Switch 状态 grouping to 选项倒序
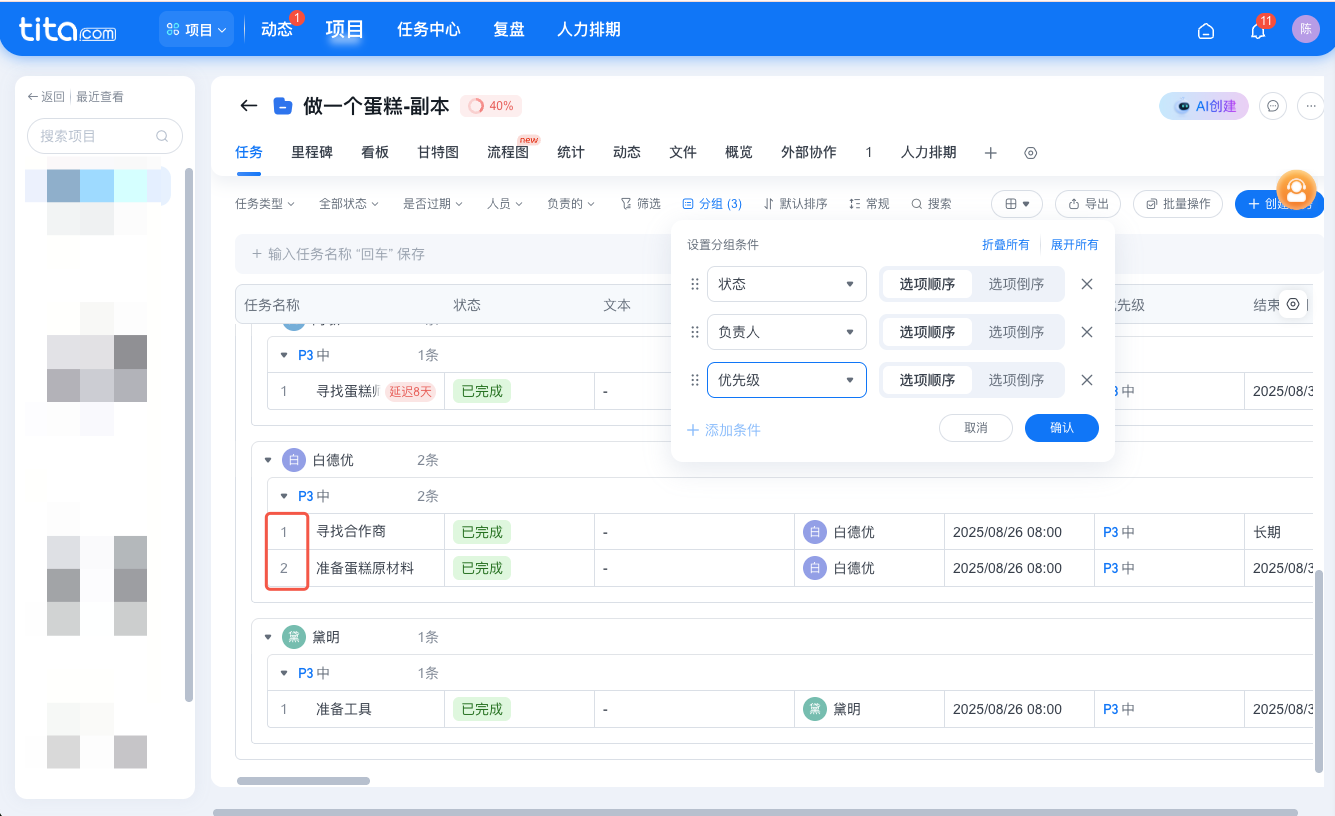The height and width of the screenshot is (816, 1335). coord(1018,283)
